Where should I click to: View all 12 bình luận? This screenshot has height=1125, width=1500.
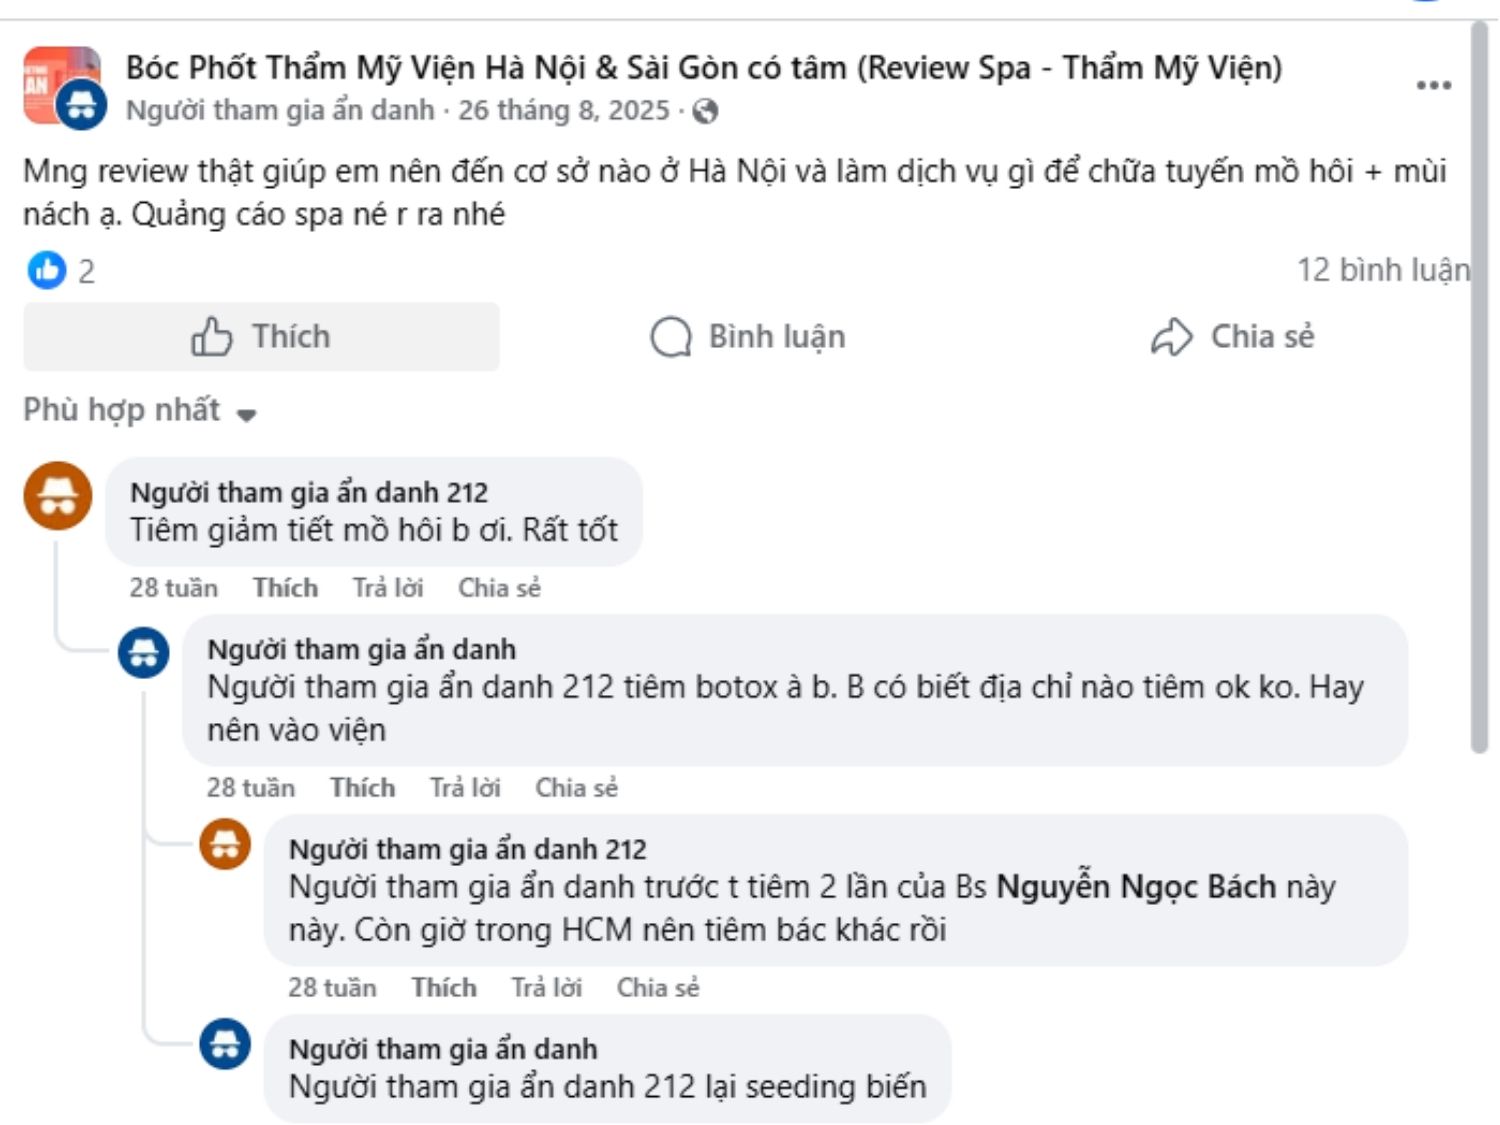pos(1384,268)
